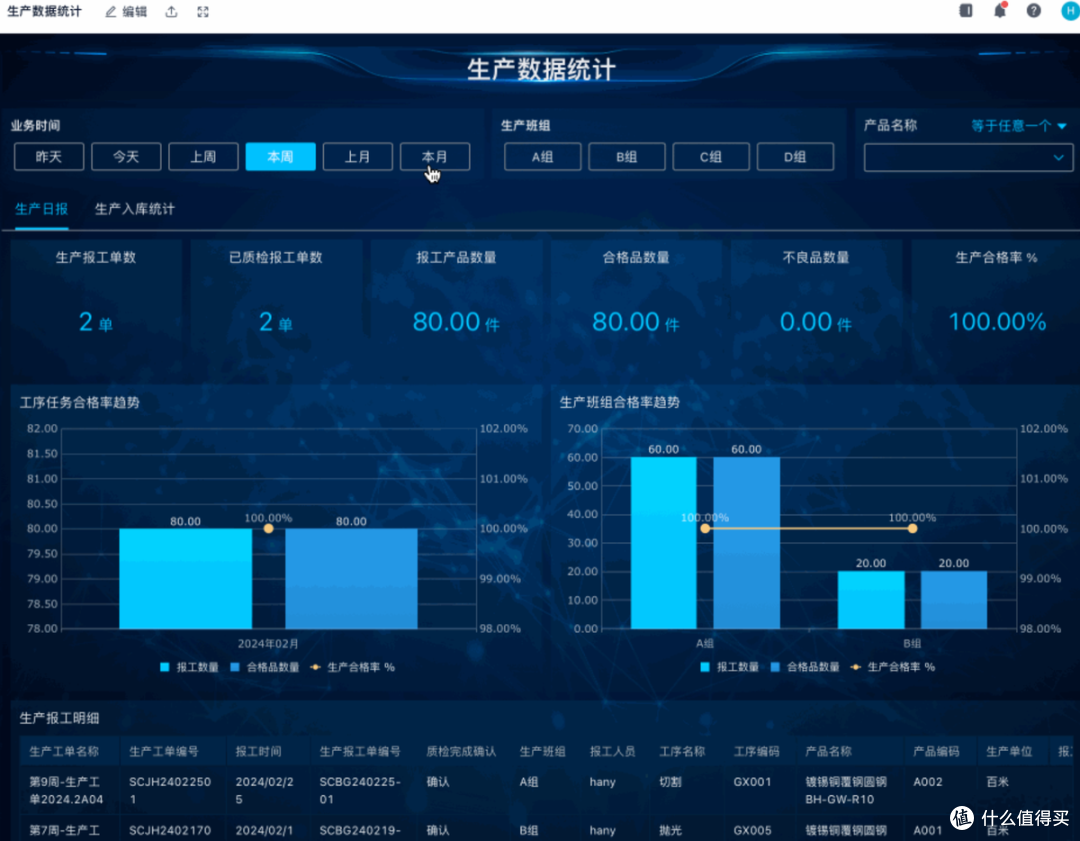Click the 不良品数量 0.00 件 value

816,322
